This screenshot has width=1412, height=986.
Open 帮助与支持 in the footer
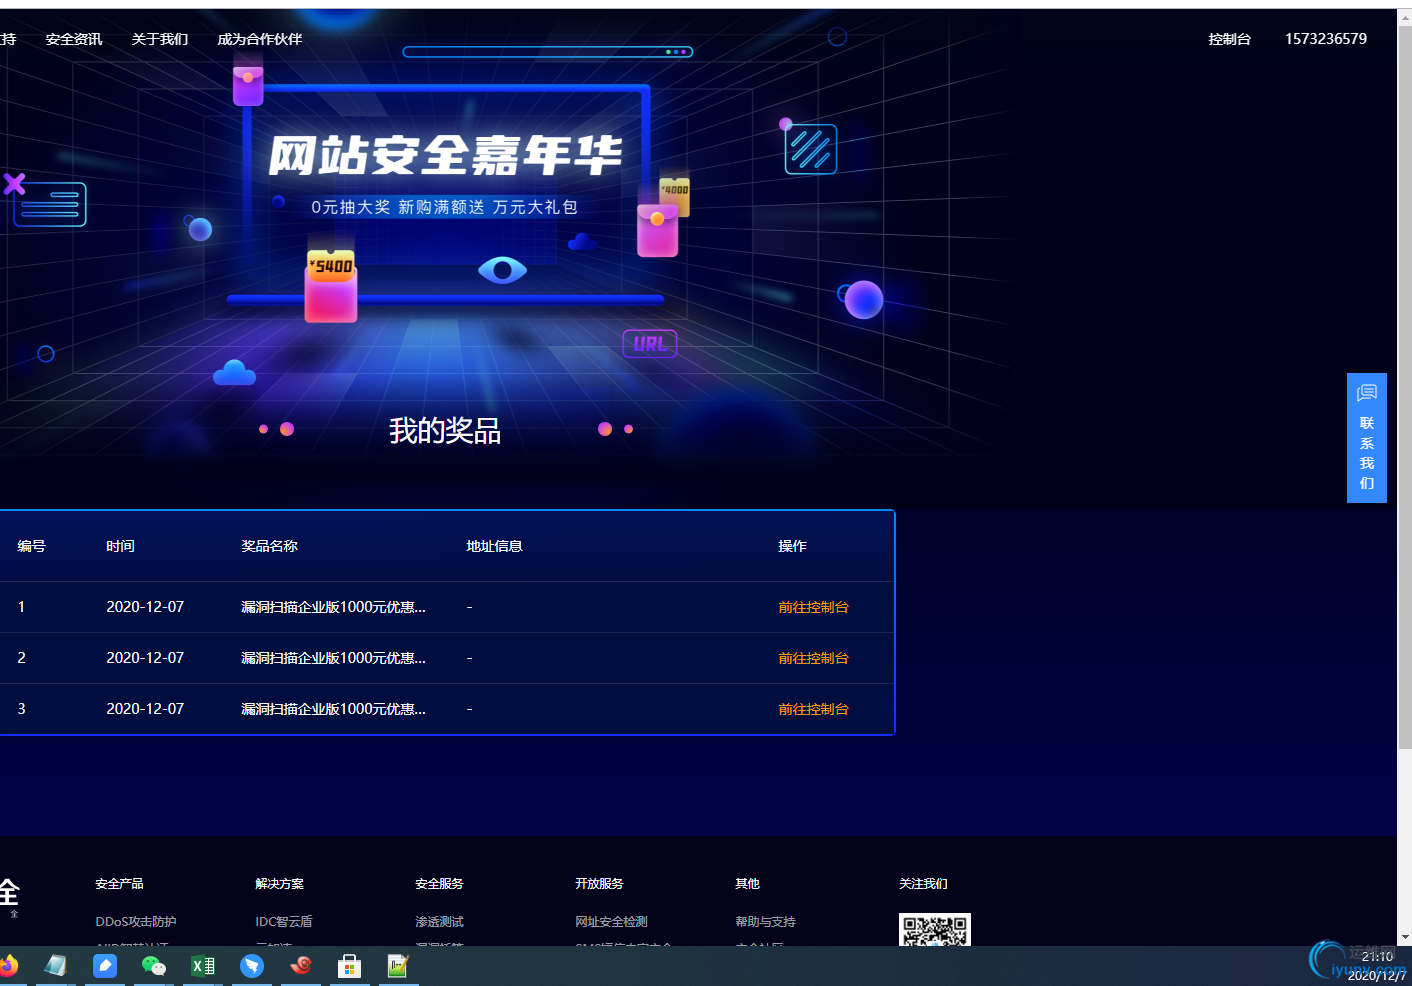(x=765, y=921)
